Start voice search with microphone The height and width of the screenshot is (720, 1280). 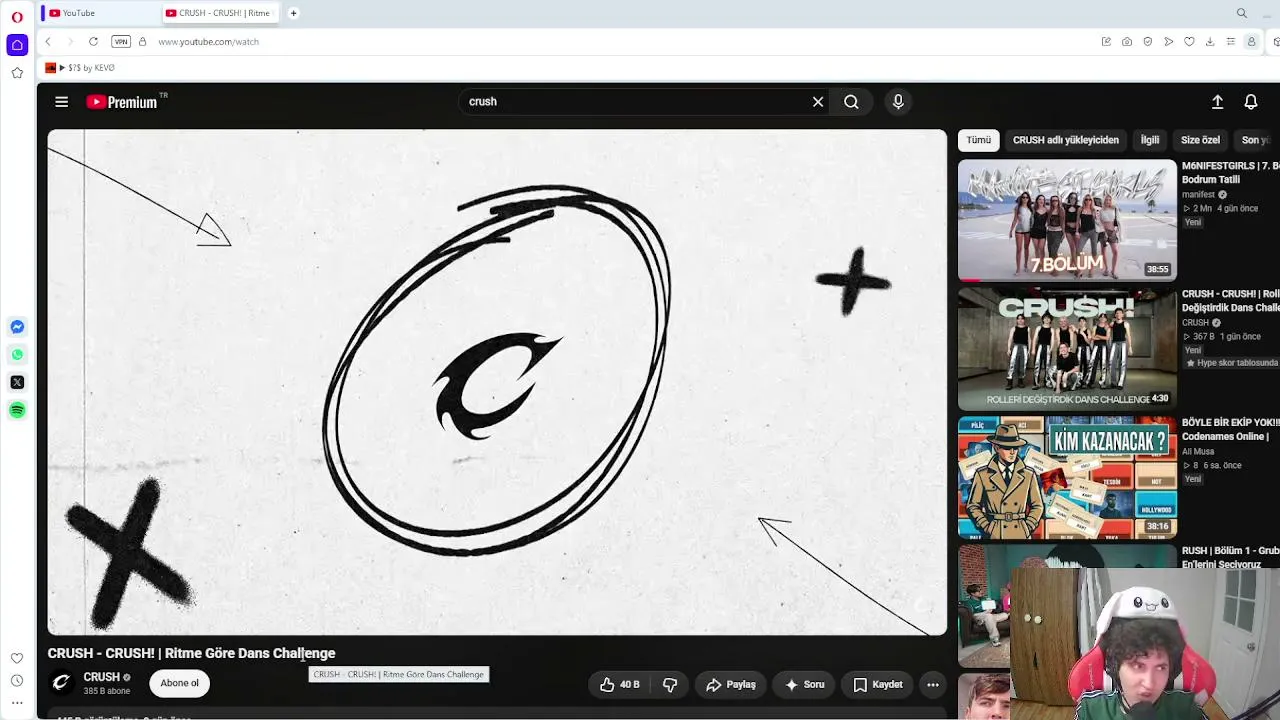pos(898,102)
